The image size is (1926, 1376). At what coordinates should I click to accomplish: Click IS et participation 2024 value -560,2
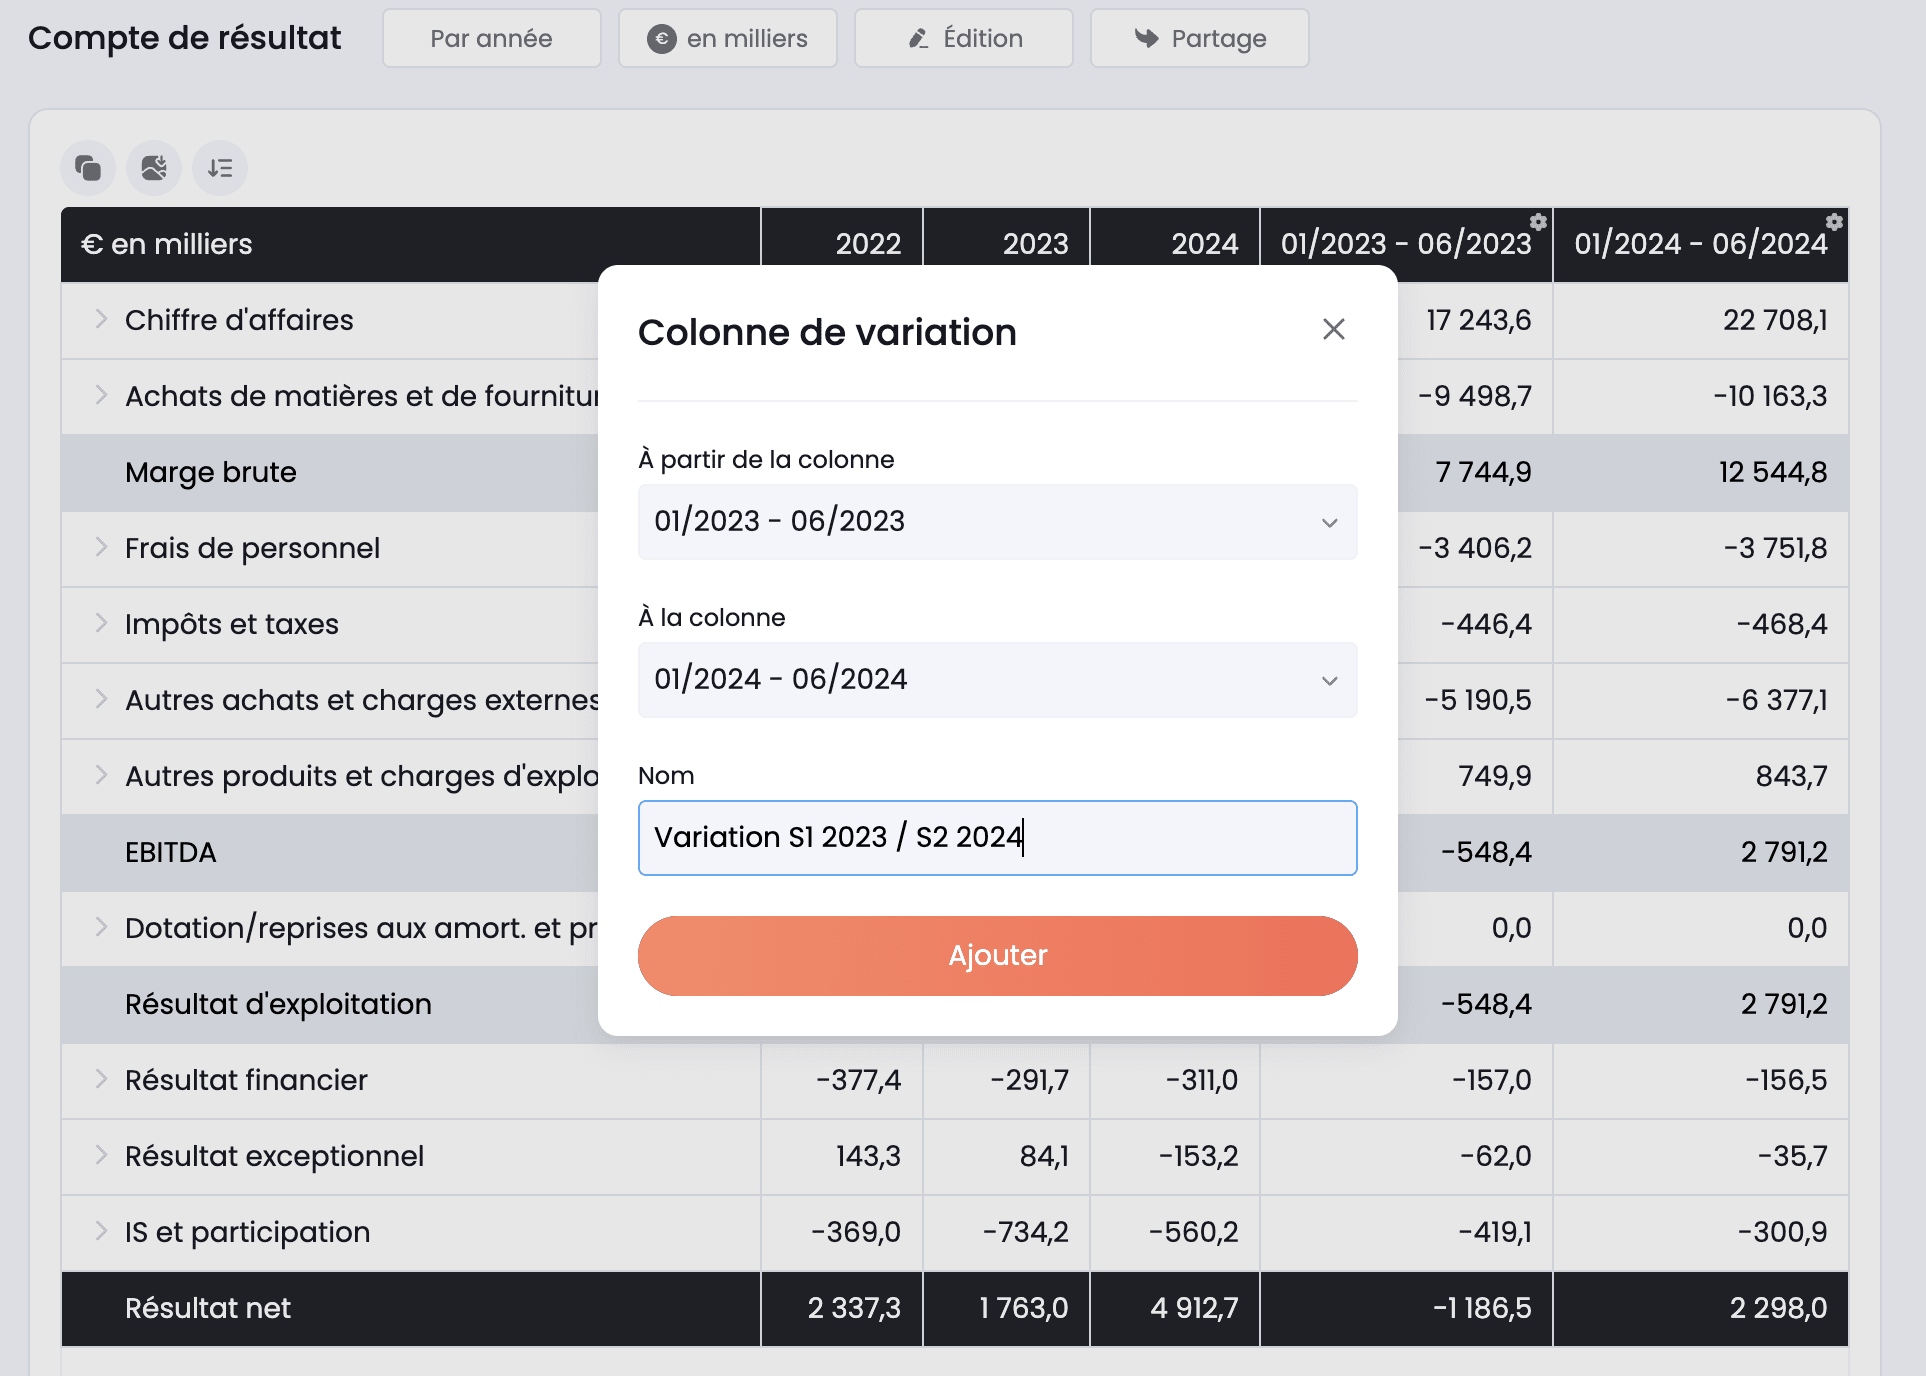point(1193,1232)
